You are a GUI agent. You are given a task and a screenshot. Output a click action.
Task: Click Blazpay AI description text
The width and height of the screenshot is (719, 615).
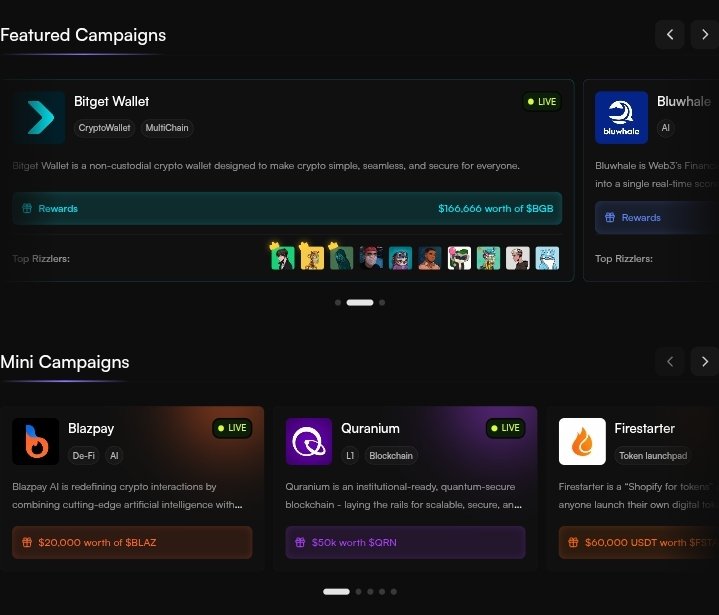pyautogui.click(x=127, y=496)
